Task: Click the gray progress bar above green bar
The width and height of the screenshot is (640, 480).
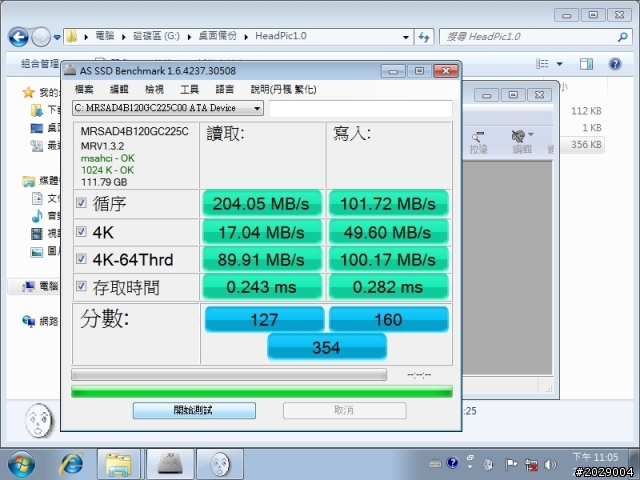Action: tap(229, 374)
